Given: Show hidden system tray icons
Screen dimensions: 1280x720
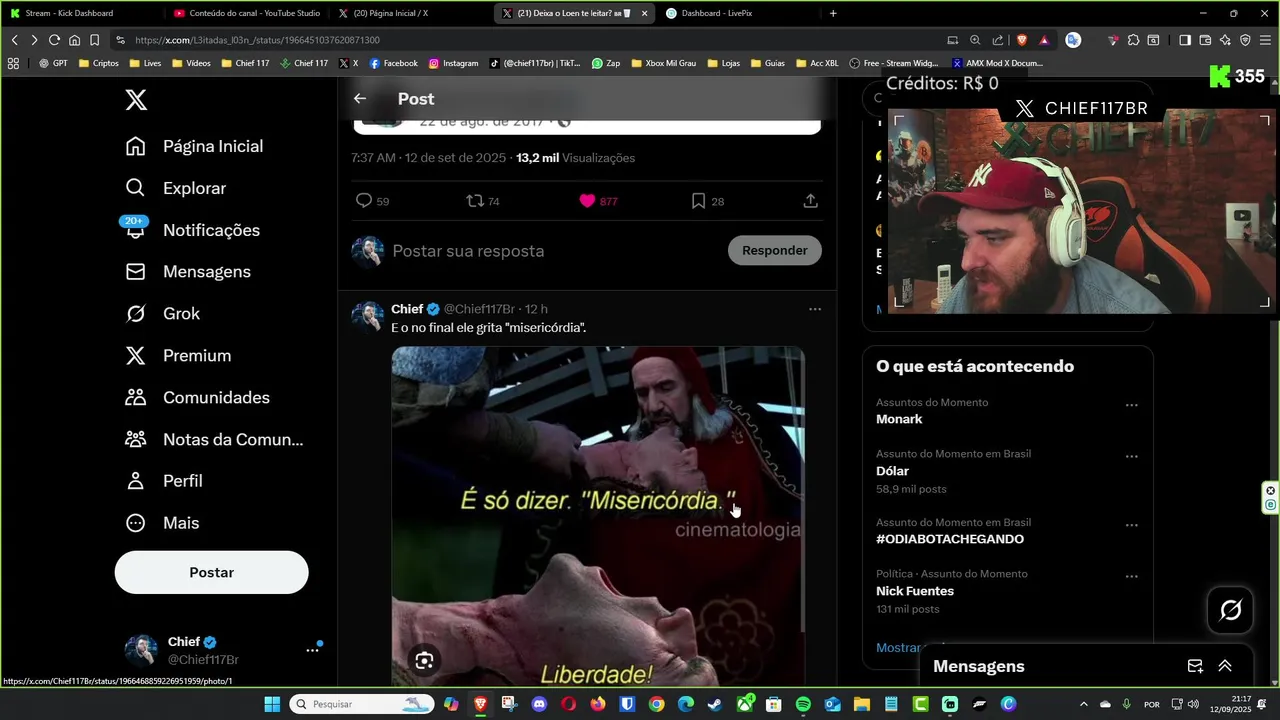Looking at the screenshot, I should (1083, 704).
